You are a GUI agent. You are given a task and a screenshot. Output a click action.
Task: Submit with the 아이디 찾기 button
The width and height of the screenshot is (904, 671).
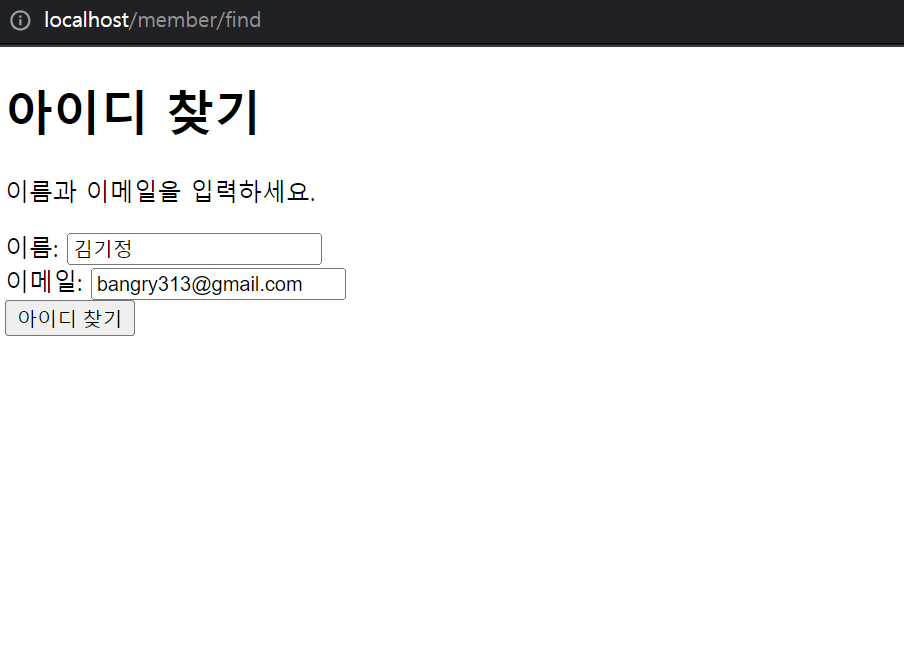(70, 318)
